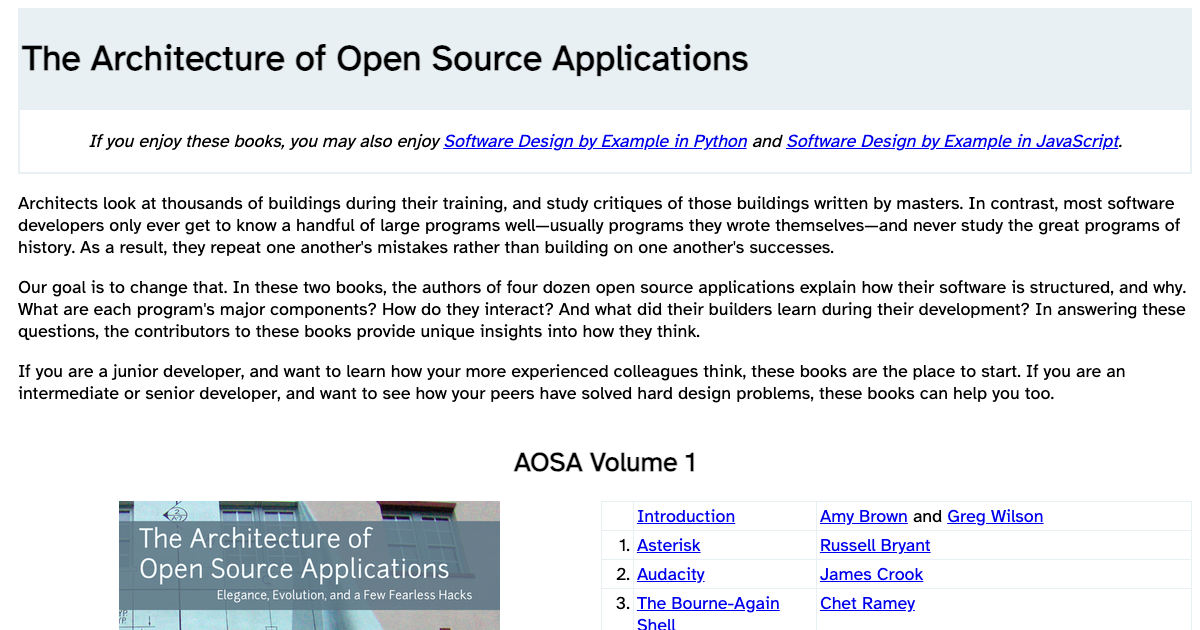
Task: Click The Architecture of Open Source Applications title
Action: coord(385,58)
